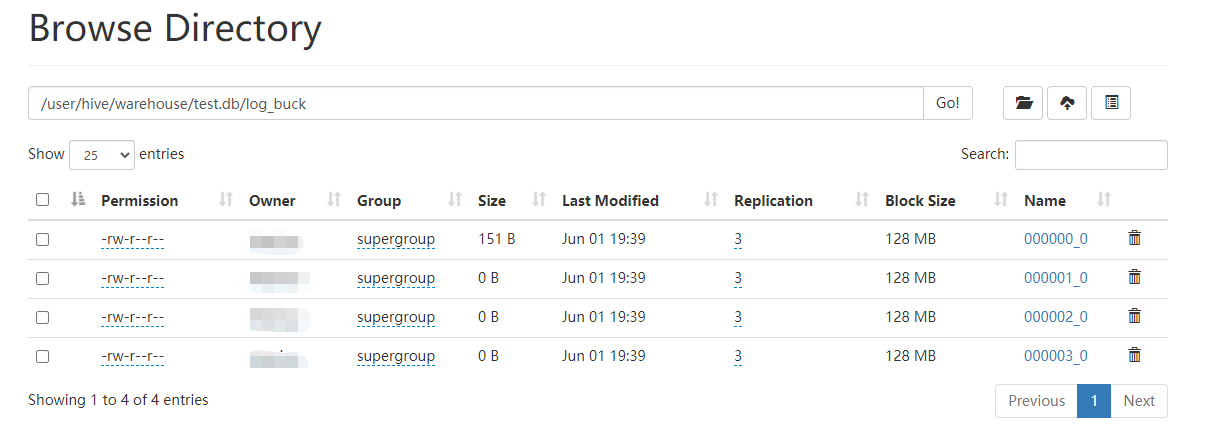
Task: Sort by Size column arrows
Action: (x=539, y=200)
